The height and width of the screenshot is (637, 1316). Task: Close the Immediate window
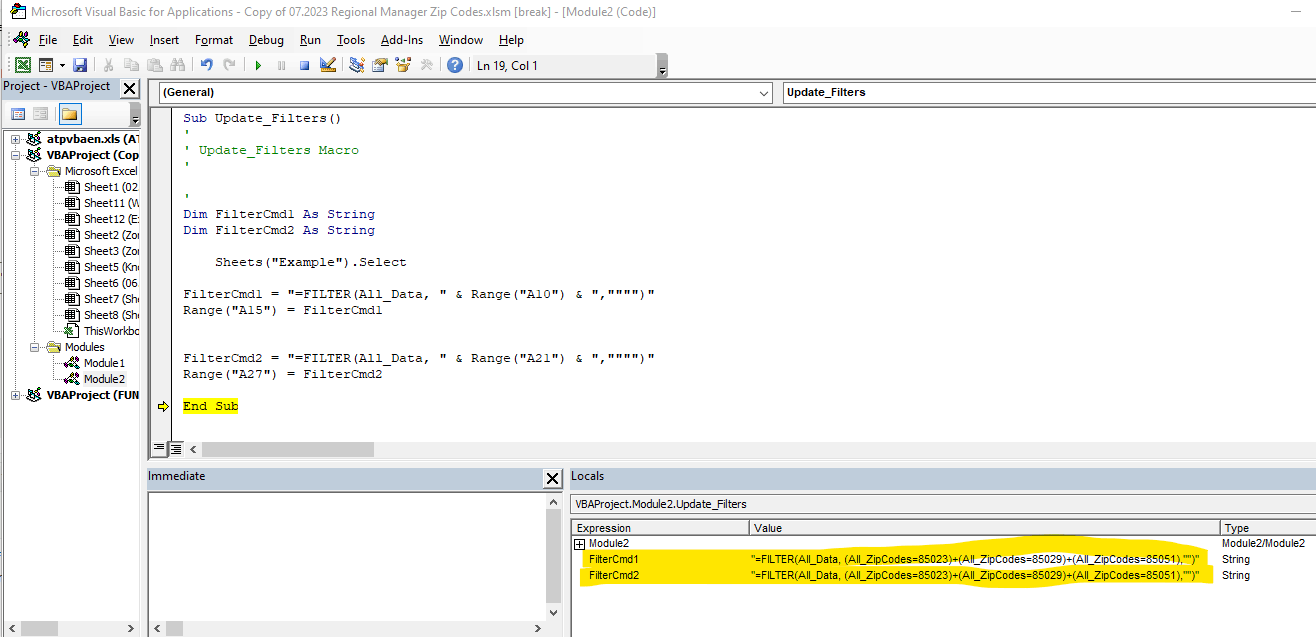click(x=552, y=478)
